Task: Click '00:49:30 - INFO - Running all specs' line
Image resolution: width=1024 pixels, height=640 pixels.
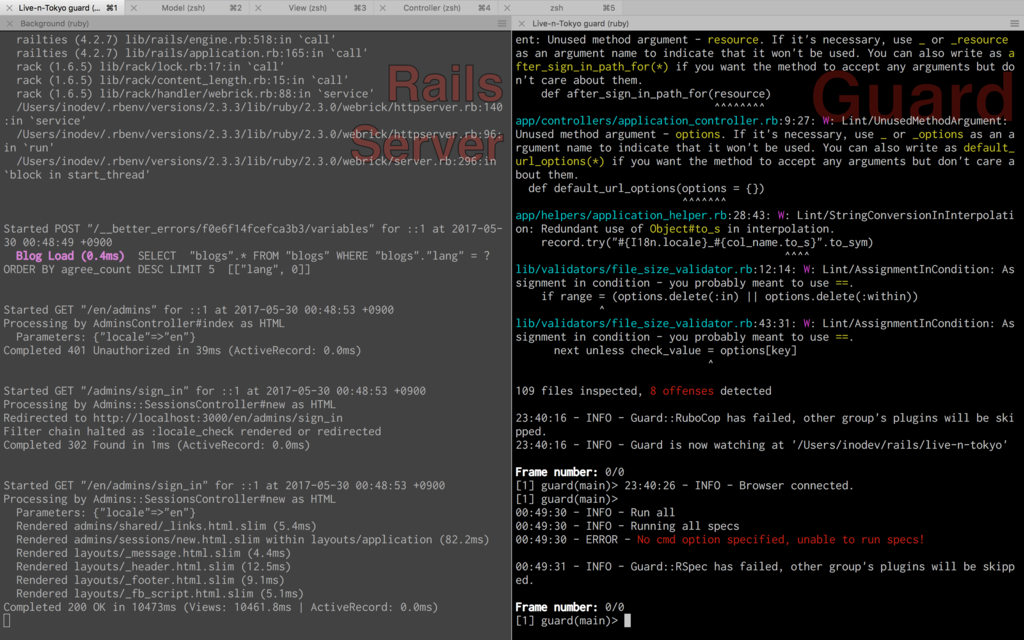Action: coord(627,526)
